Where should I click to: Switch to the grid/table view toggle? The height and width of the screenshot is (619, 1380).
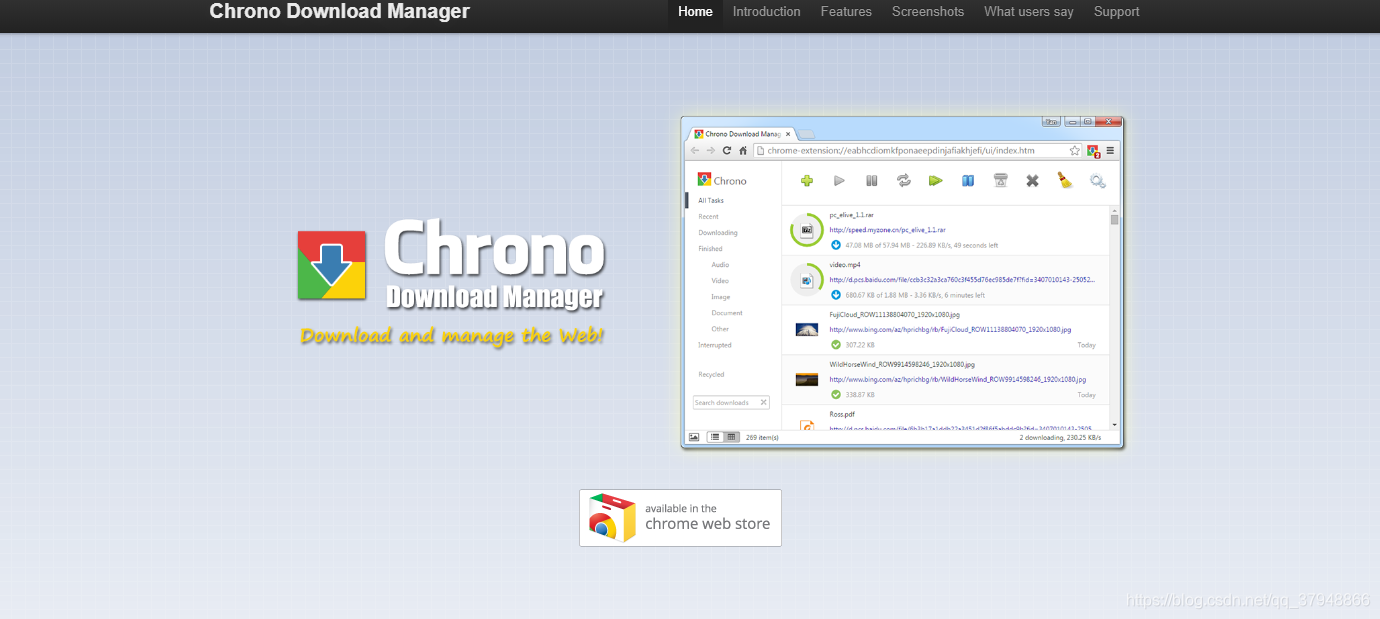731,437
